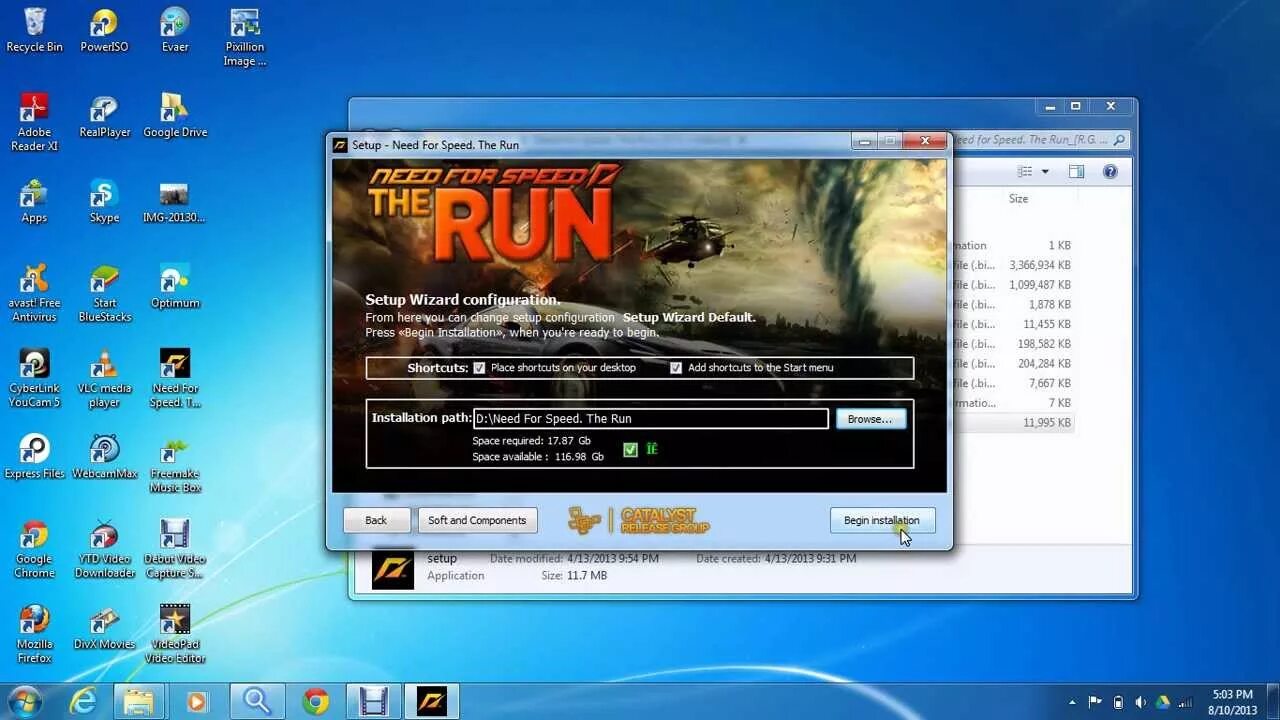Open the Debut Video Capture desktop icon

click(175, 548)
